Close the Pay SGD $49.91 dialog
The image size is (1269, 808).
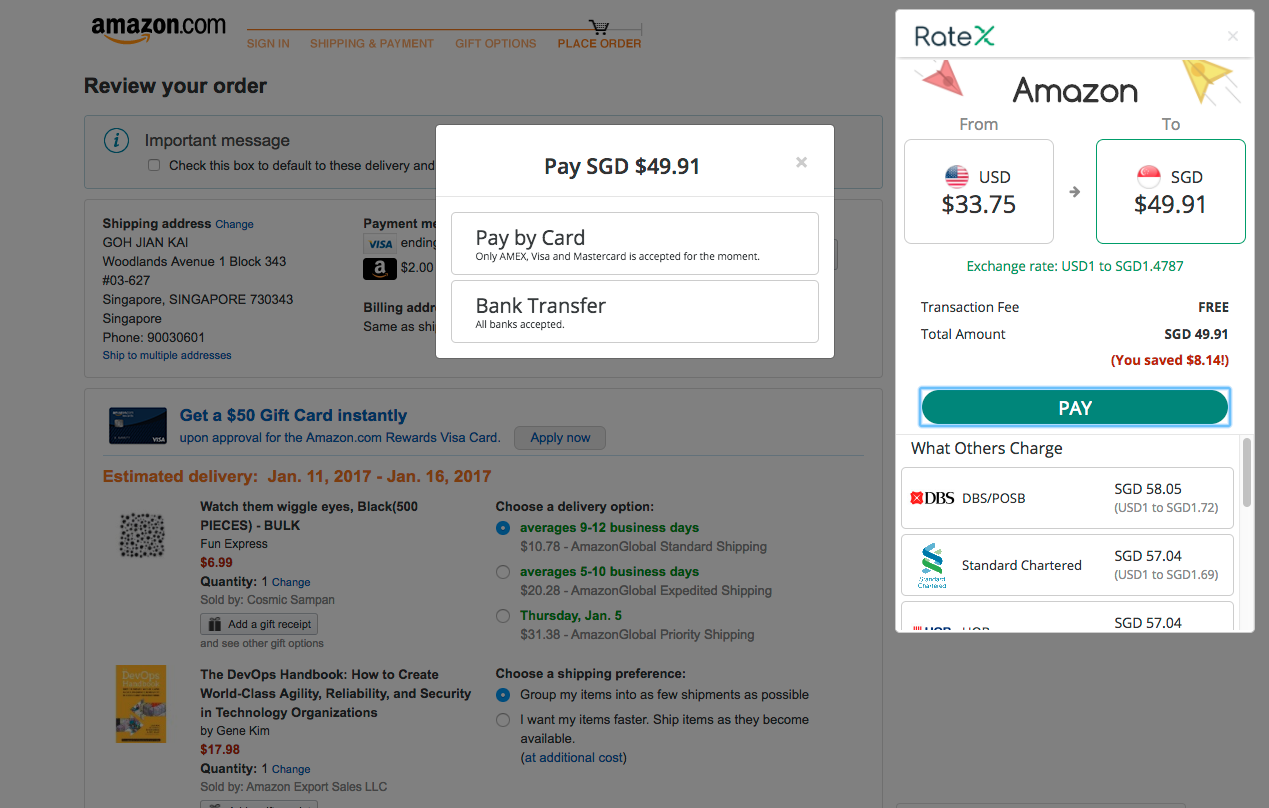point(801,162)
